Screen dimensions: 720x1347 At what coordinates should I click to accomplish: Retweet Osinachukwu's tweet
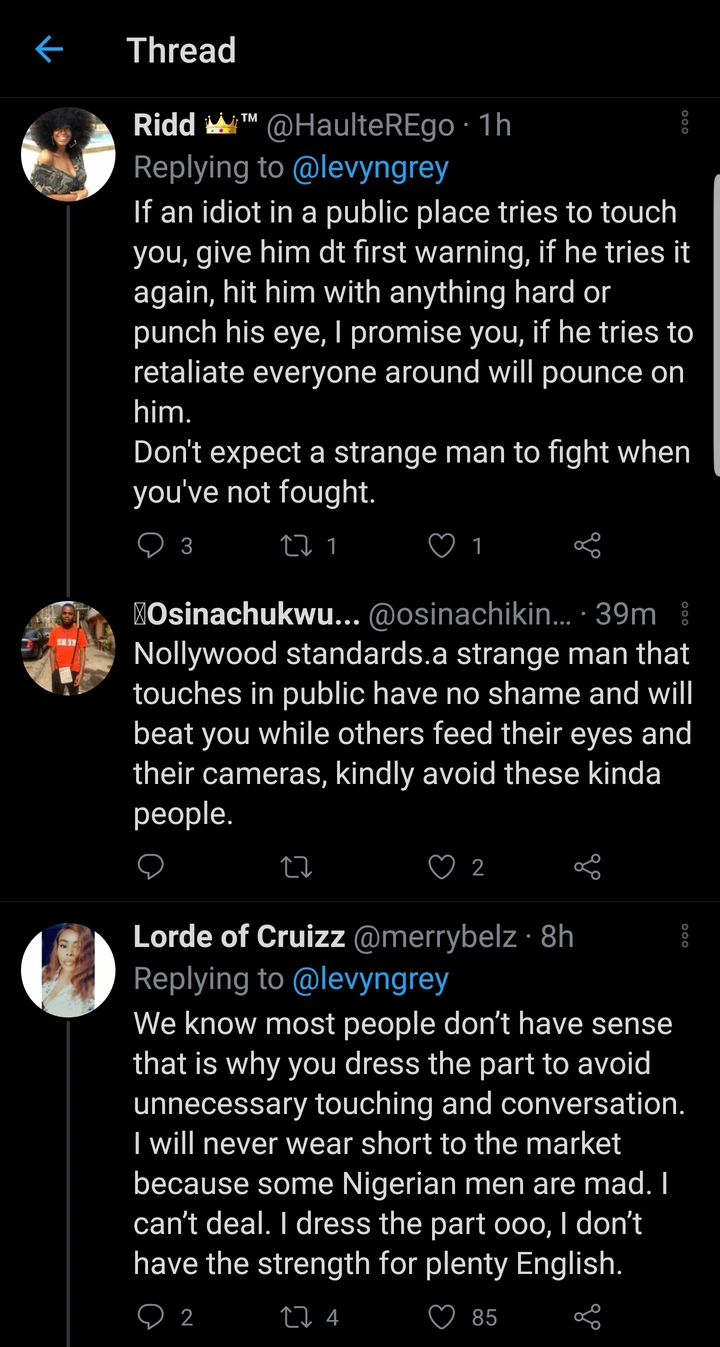[x=295, y=867]
